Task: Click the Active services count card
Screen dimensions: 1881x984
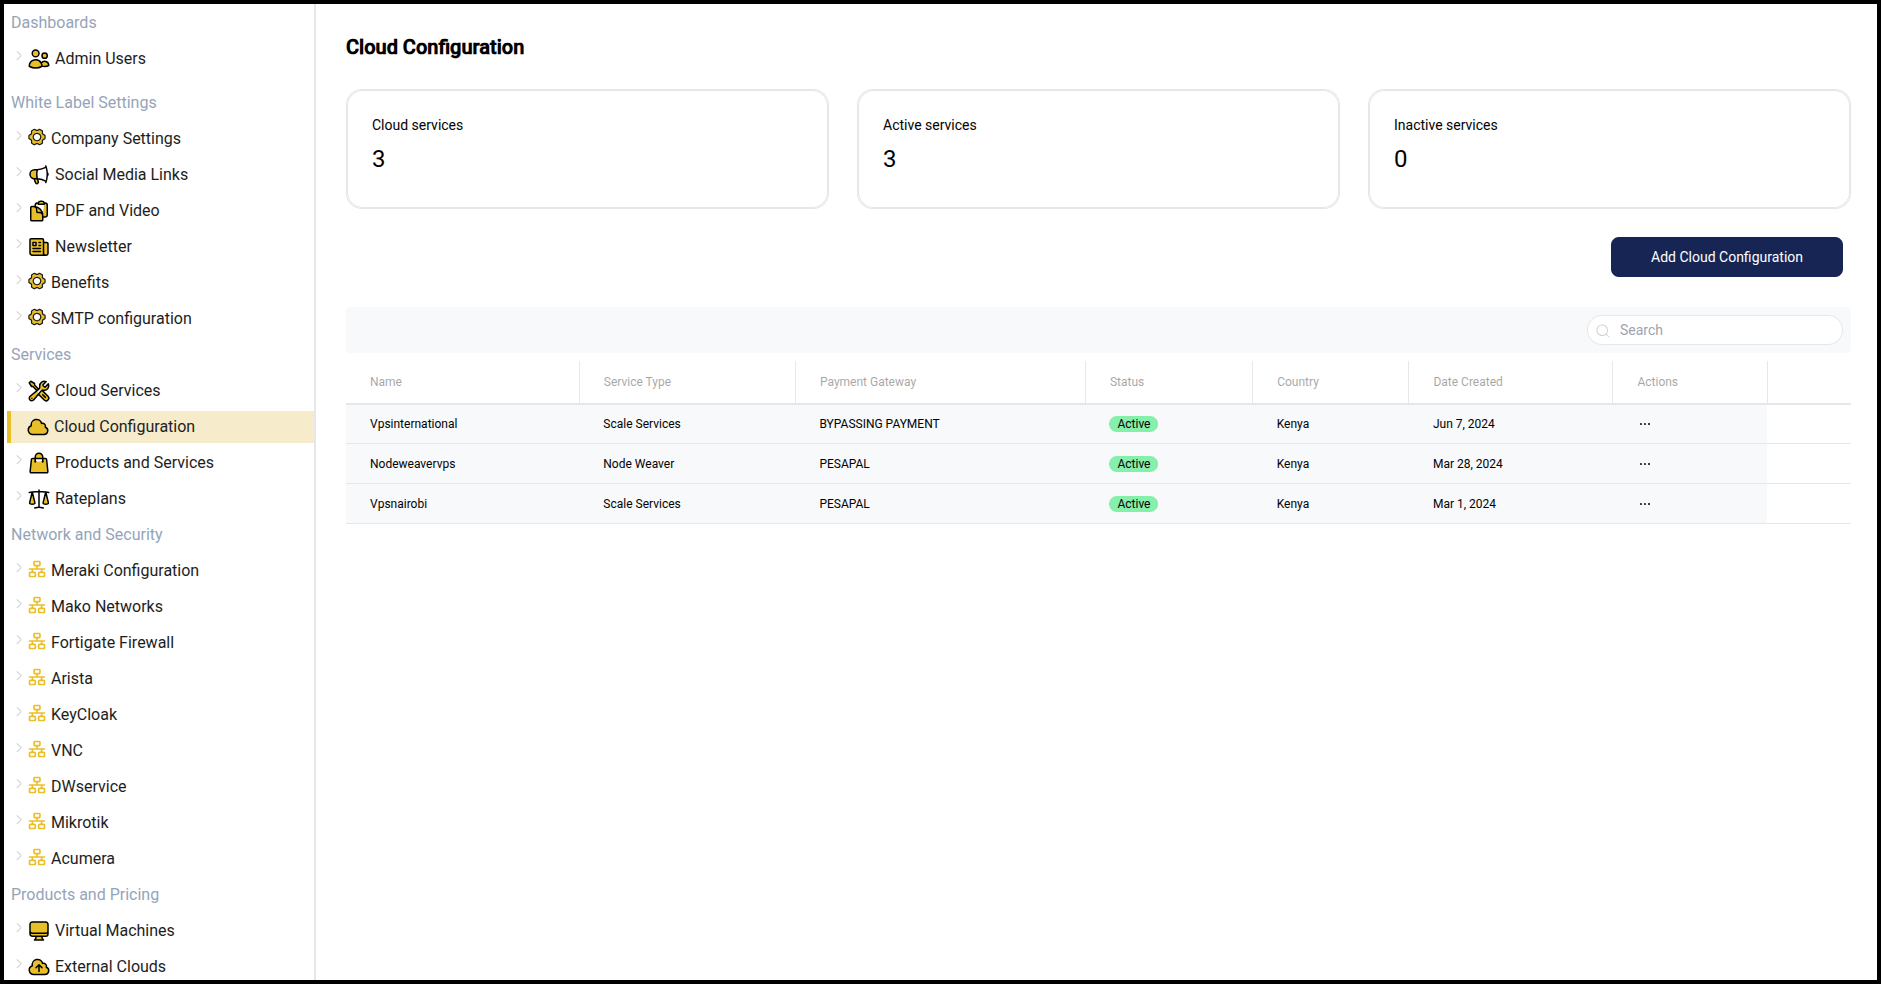Action: click(1098, 149)
